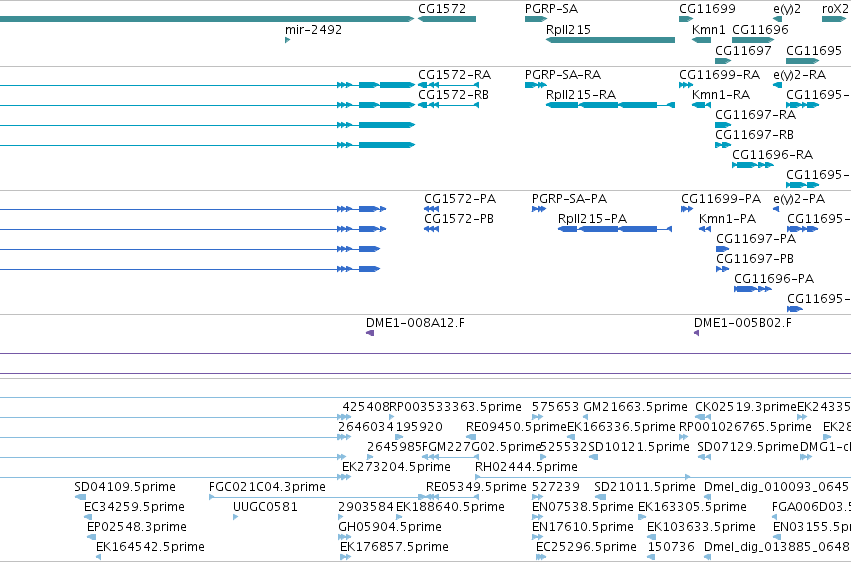Select the UUGC0581 EST label
This screenshot has width=851, height=562.
265,507
